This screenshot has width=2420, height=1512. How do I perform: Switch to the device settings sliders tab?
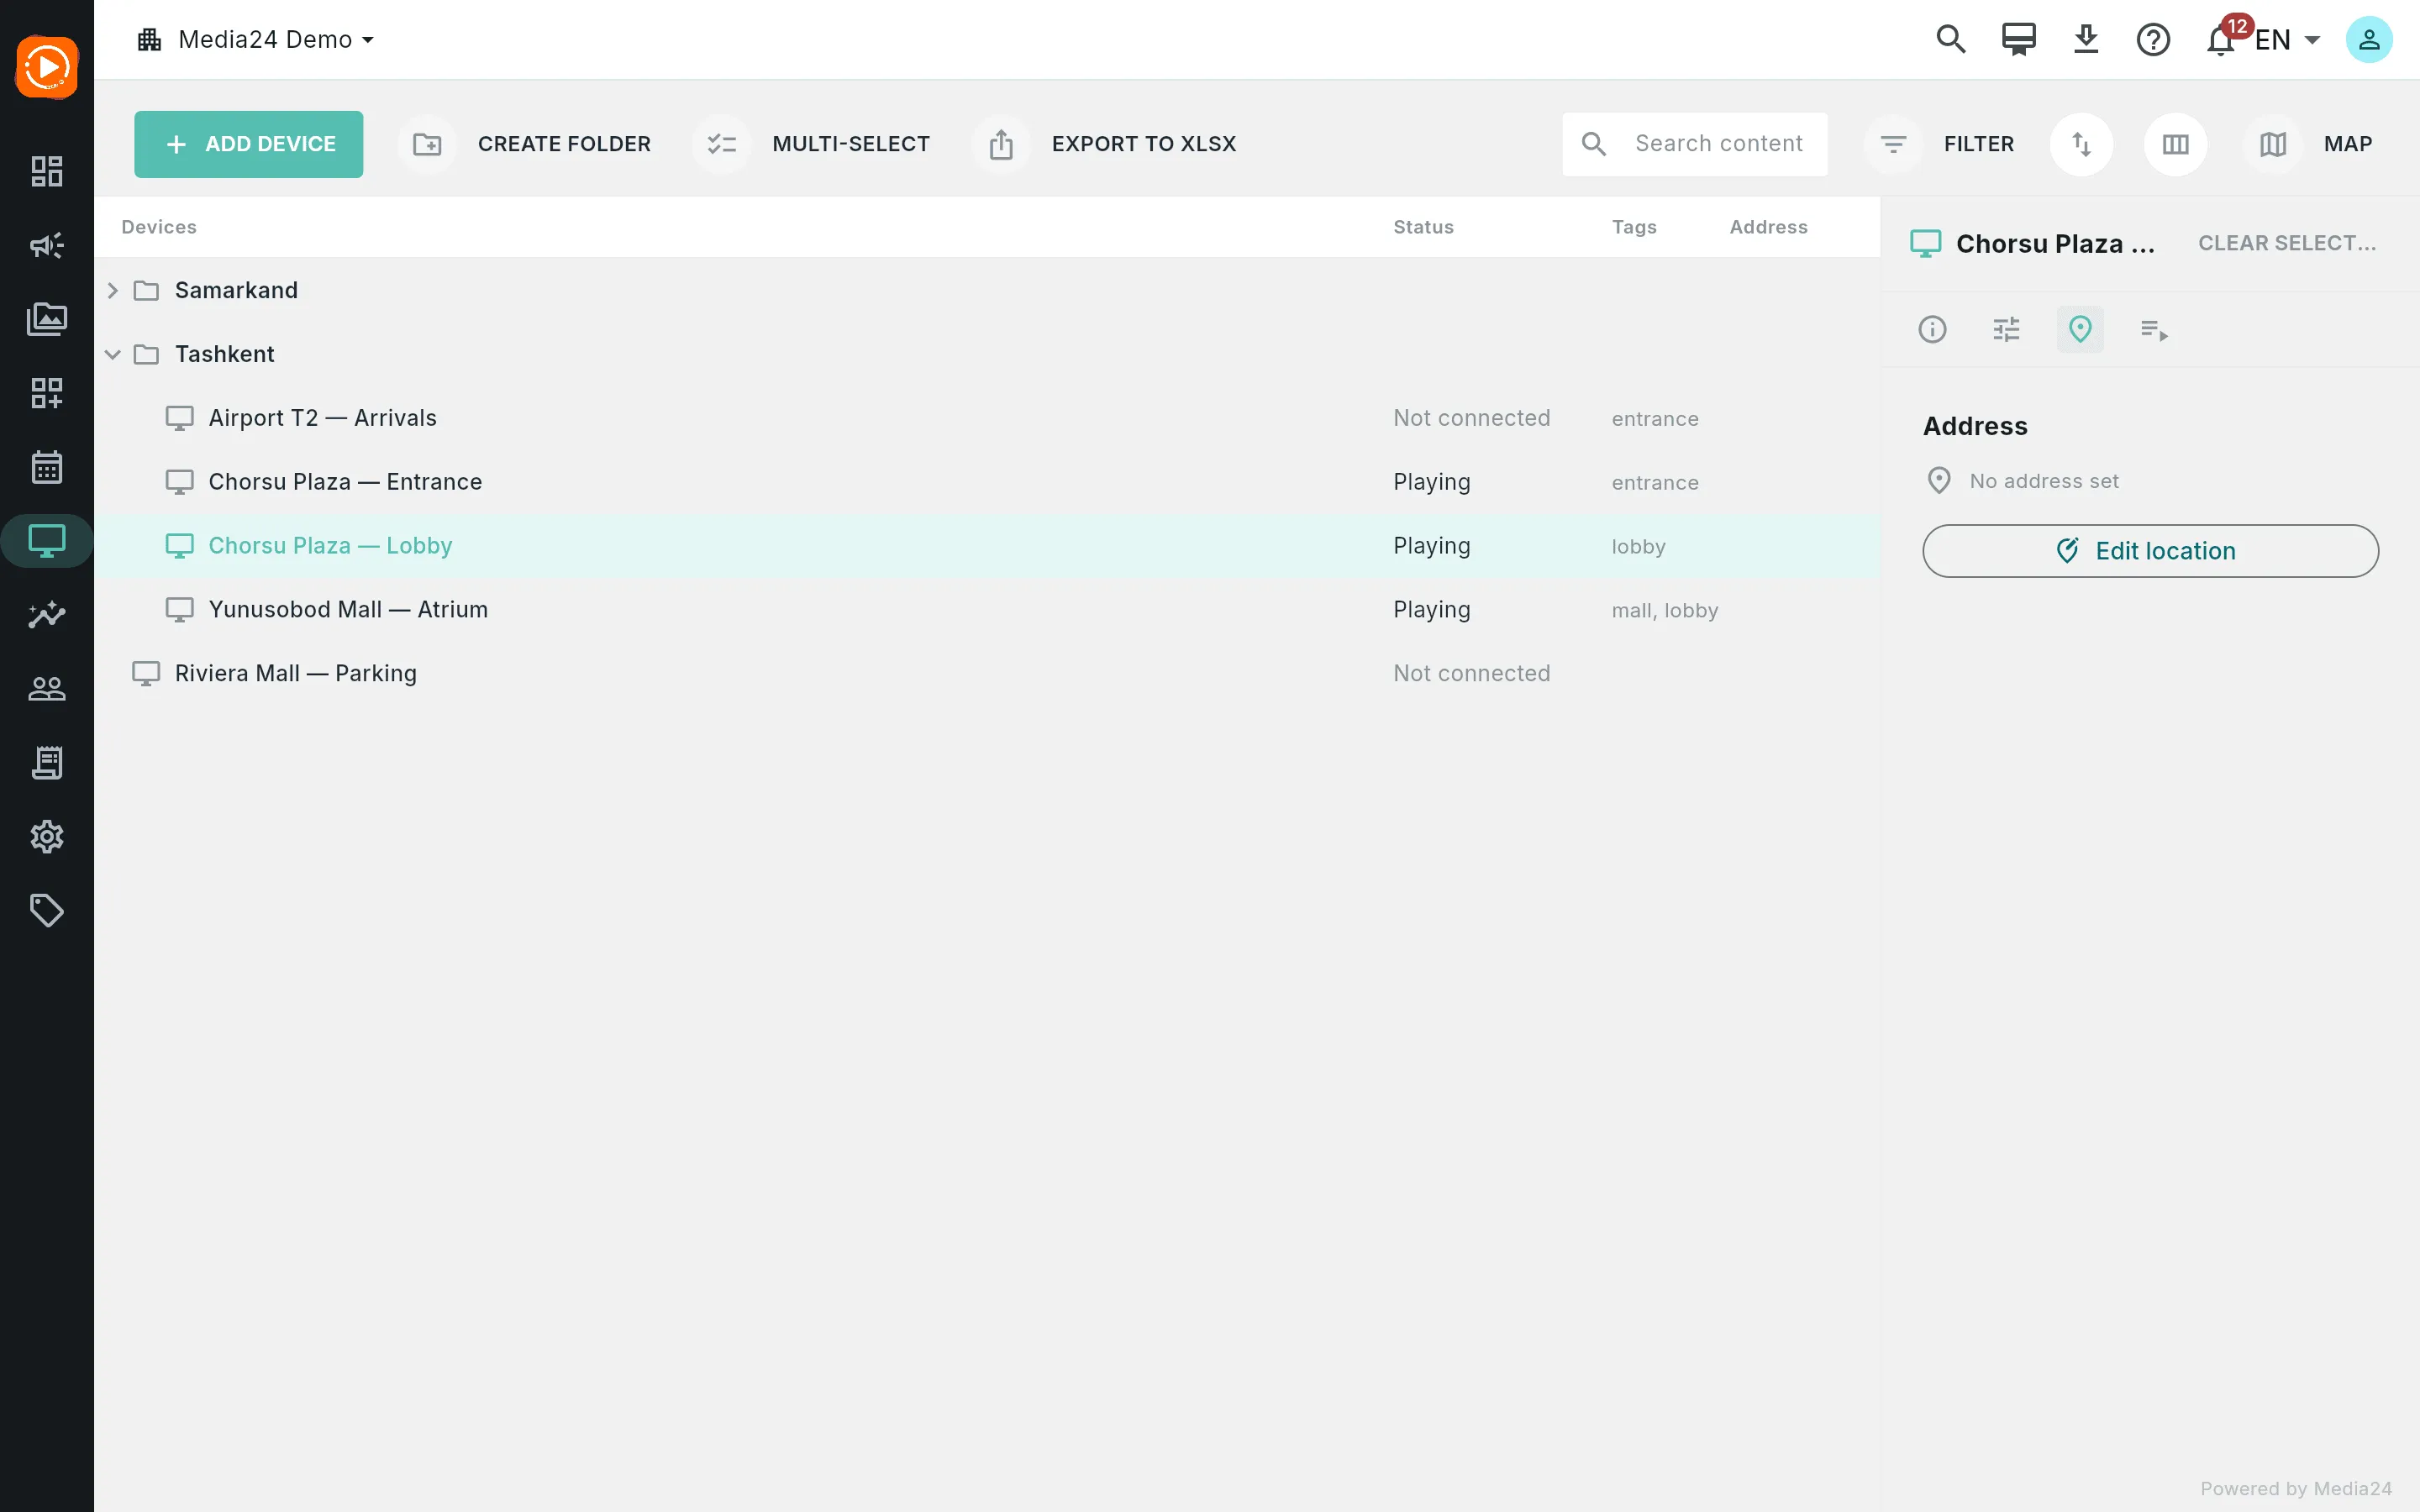[x=2006, y=329]
